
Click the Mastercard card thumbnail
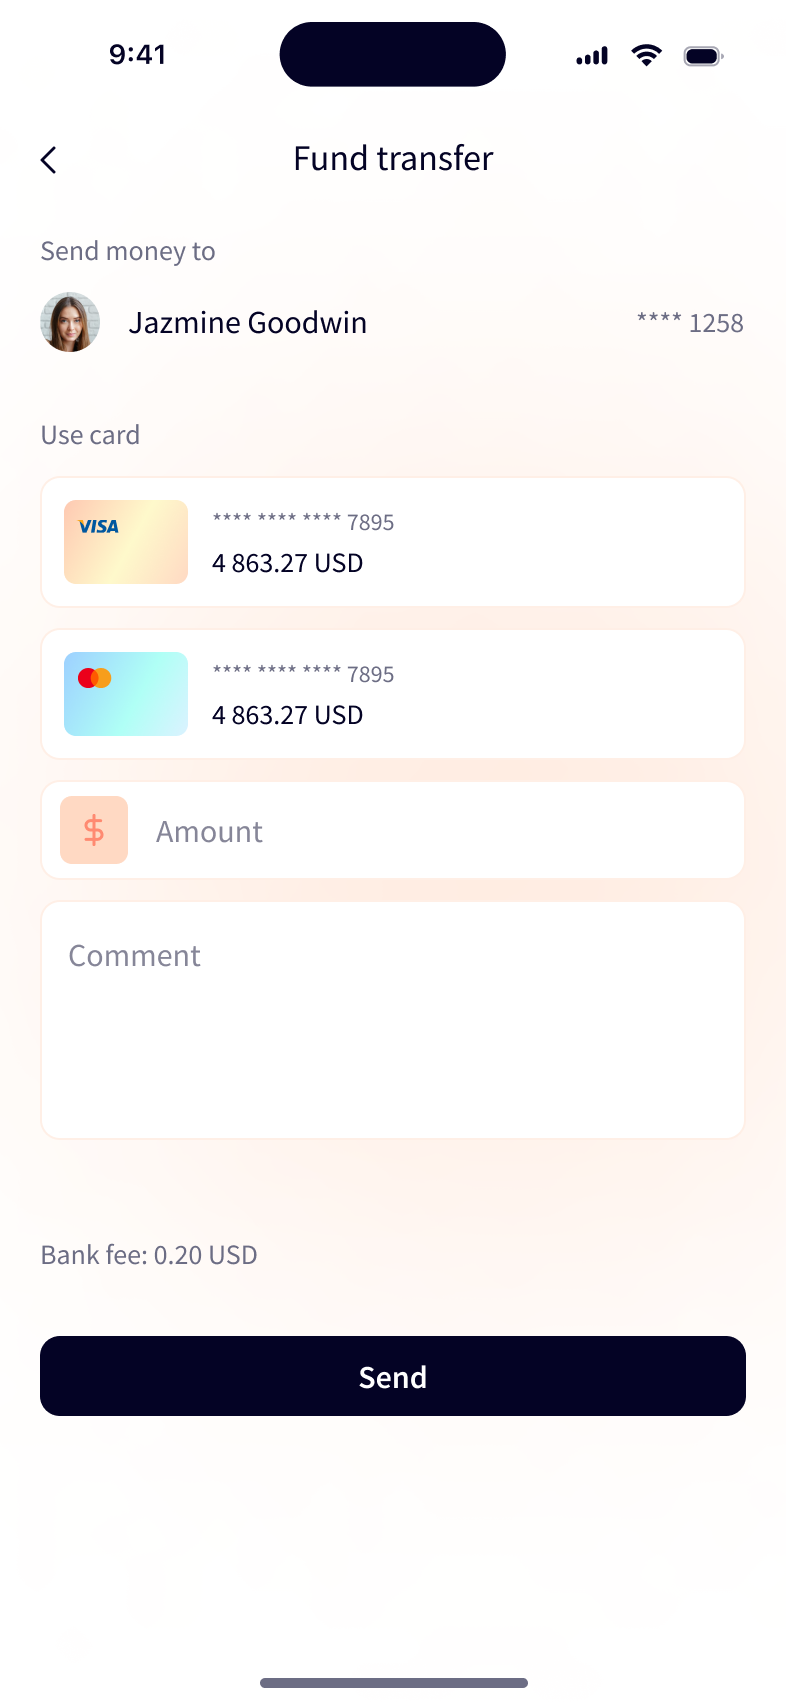[x=126, y=694]
